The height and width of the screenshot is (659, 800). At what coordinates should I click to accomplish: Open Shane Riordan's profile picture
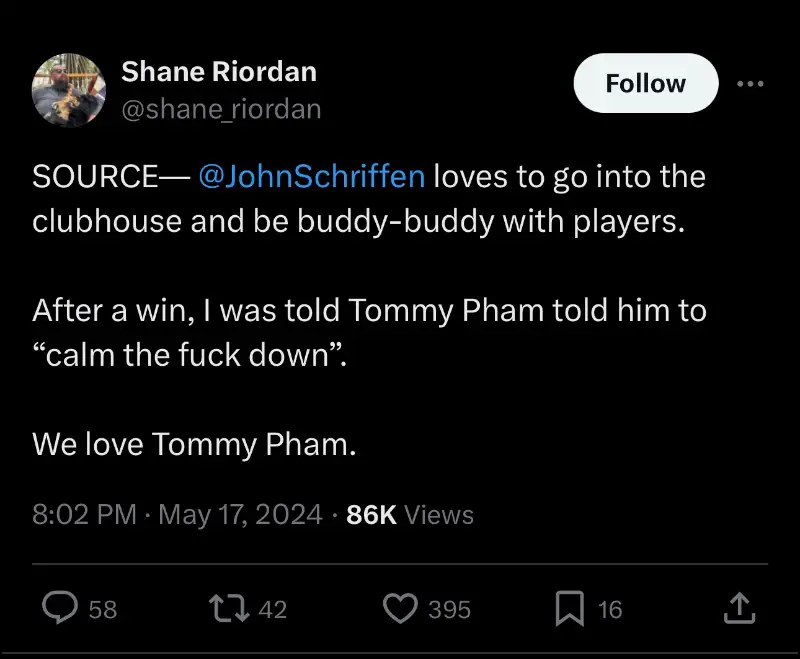69,90
